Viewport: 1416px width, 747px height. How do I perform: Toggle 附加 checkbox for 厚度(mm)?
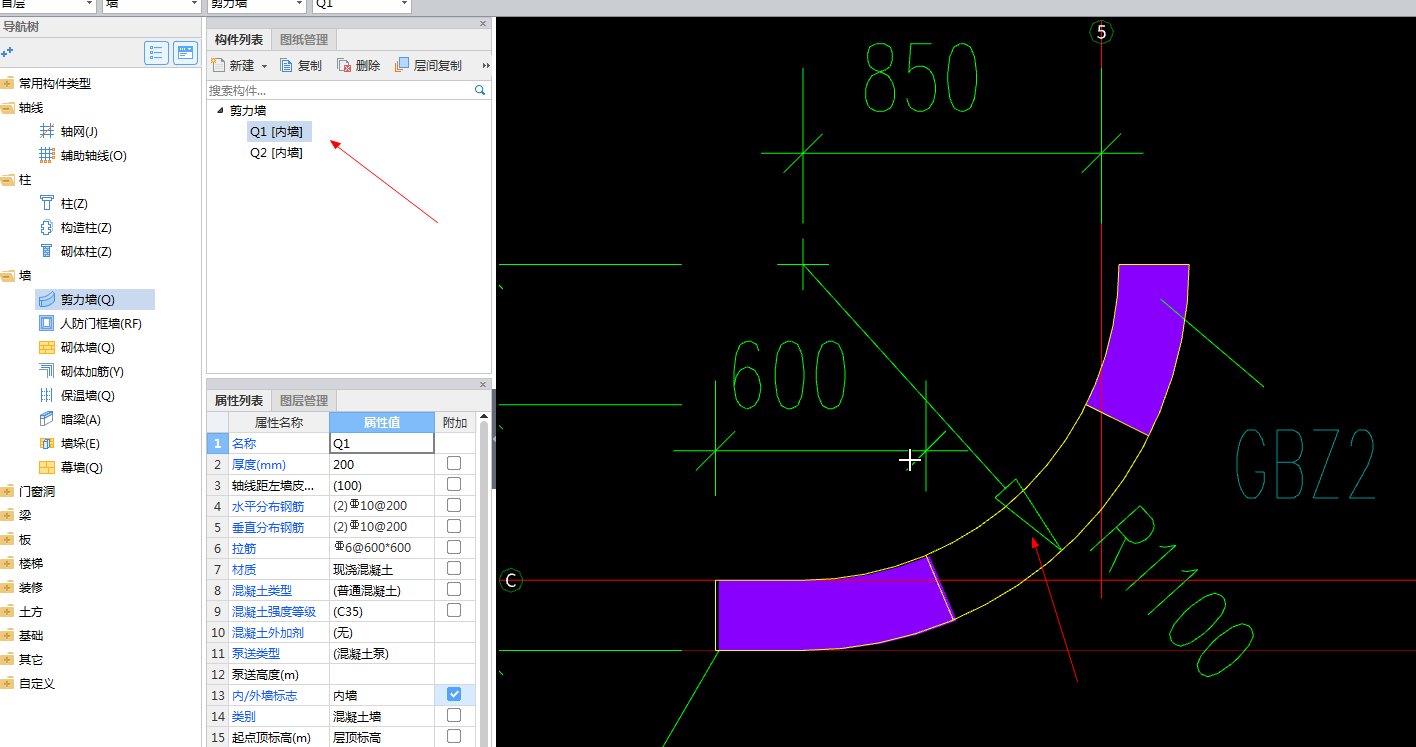[x=454, y=463]
